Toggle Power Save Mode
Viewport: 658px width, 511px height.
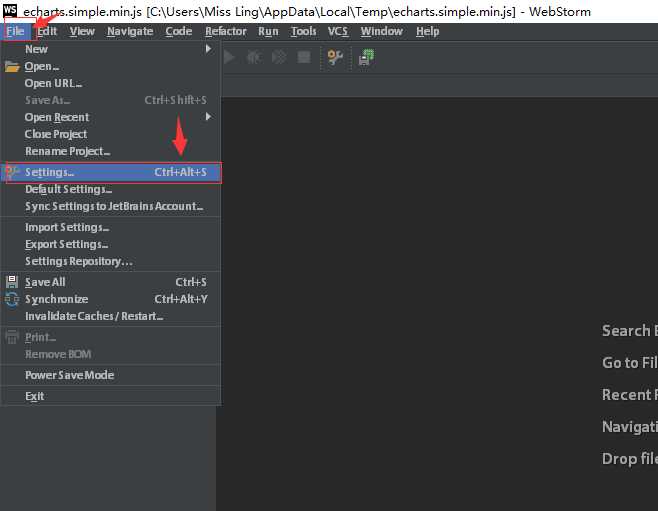click(x=111, y=375)
